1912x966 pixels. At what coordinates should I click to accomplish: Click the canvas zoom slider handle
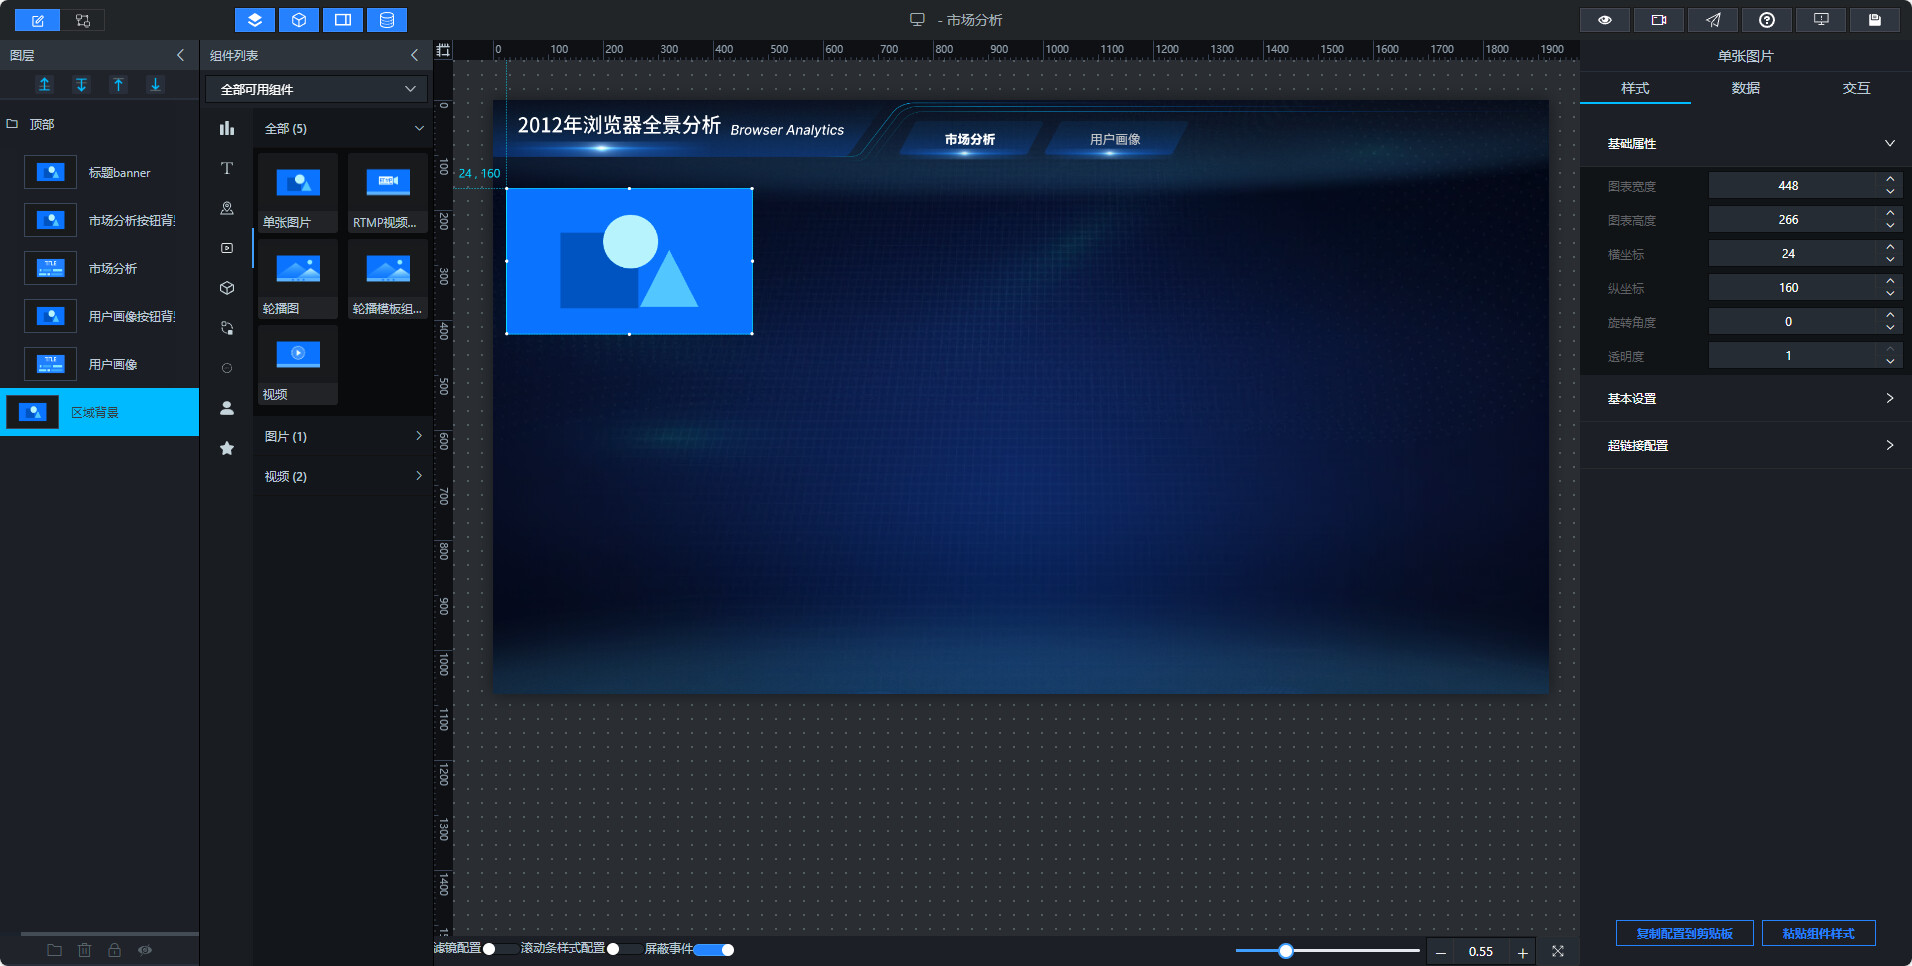pos(1286,951)
